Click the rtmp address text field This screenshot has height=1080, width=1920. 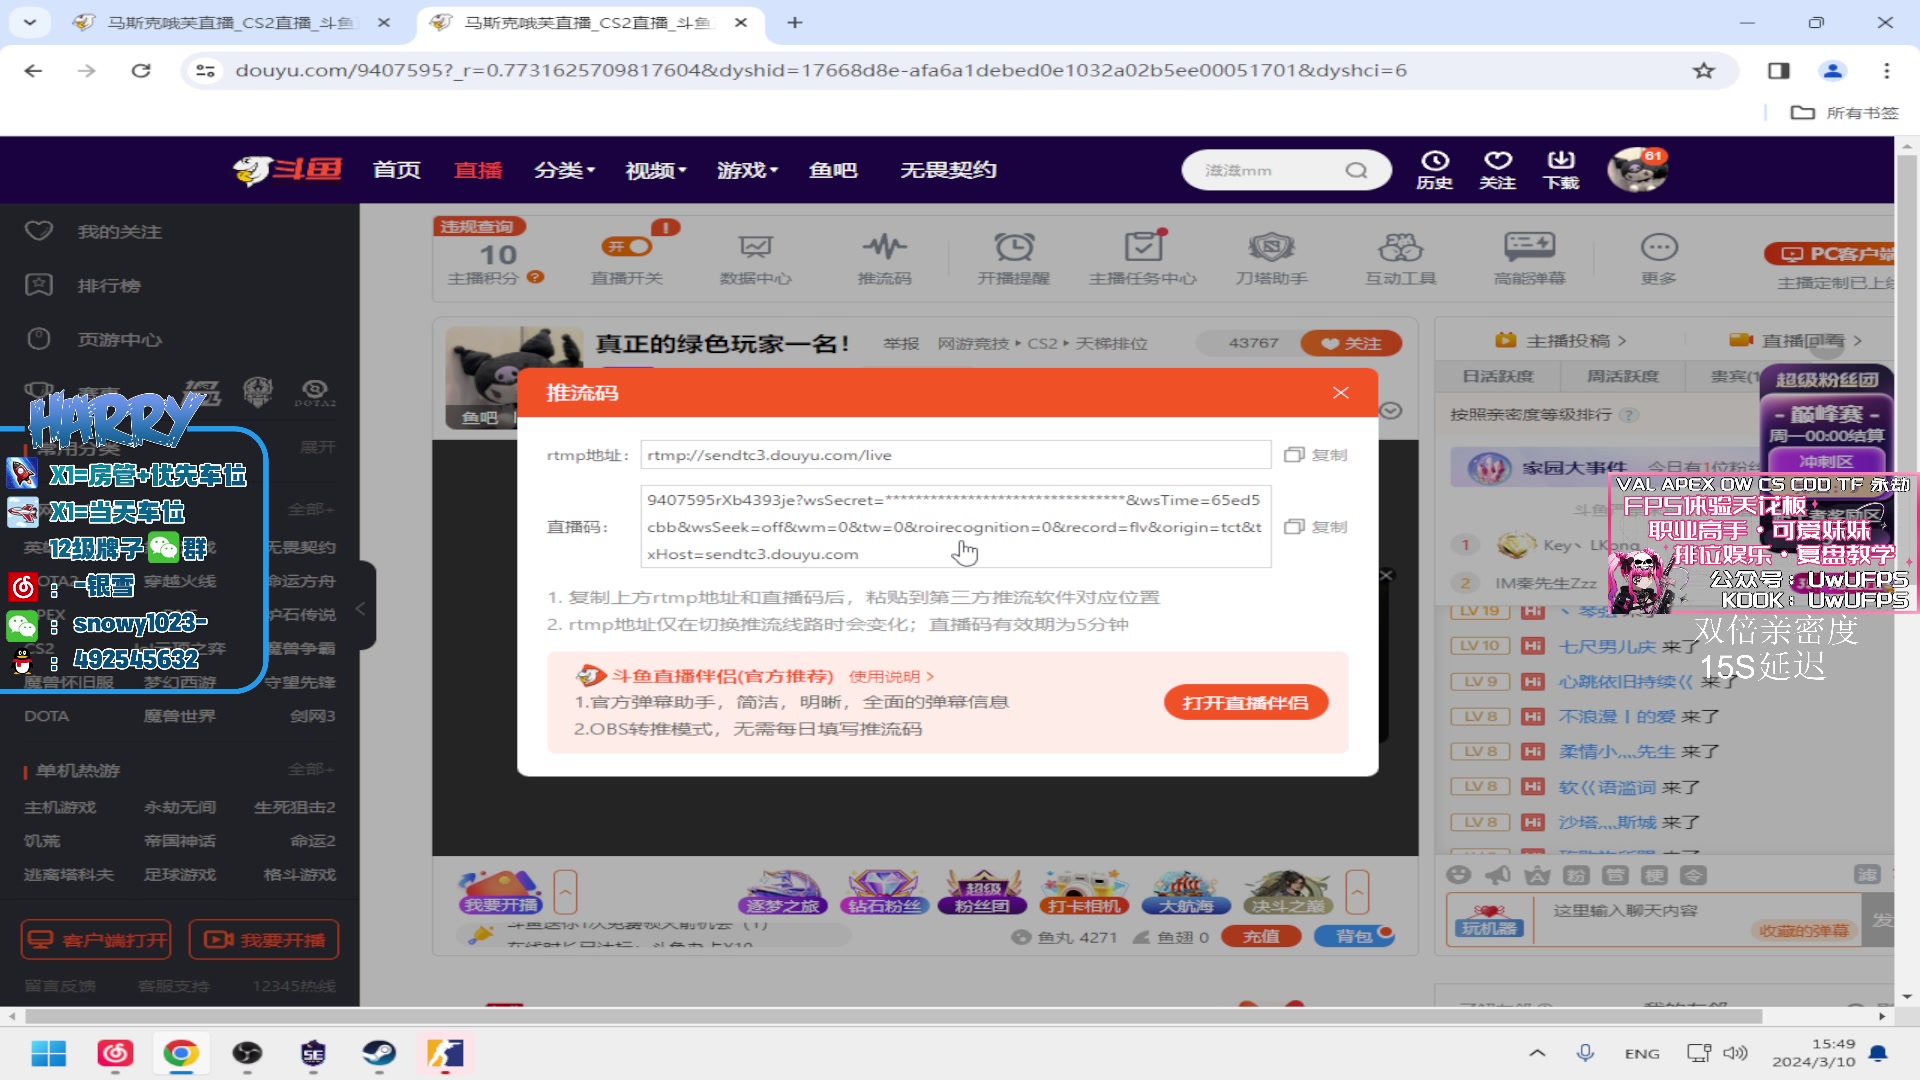coord(955,455)
